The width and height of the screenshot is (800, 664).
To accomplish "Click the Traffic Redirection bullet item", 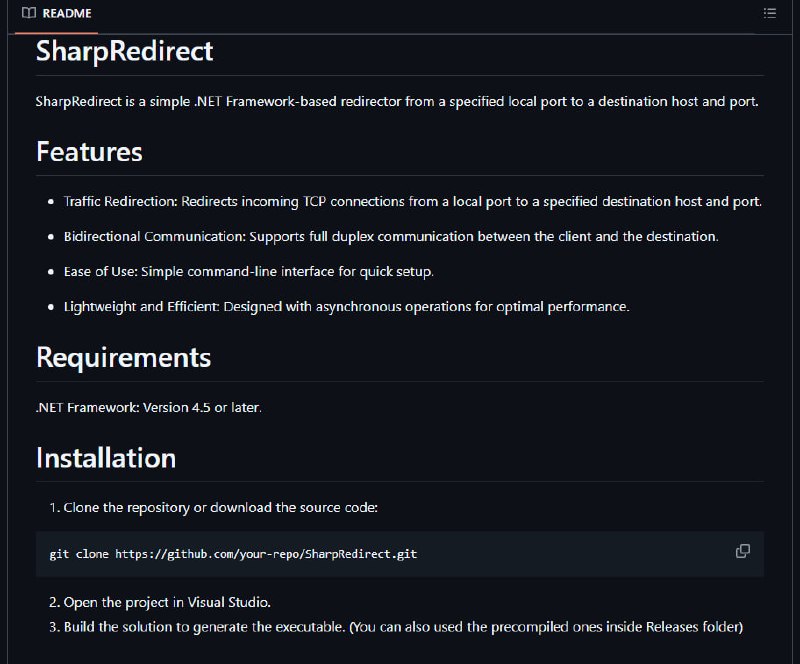I will [x=412, y=202].
